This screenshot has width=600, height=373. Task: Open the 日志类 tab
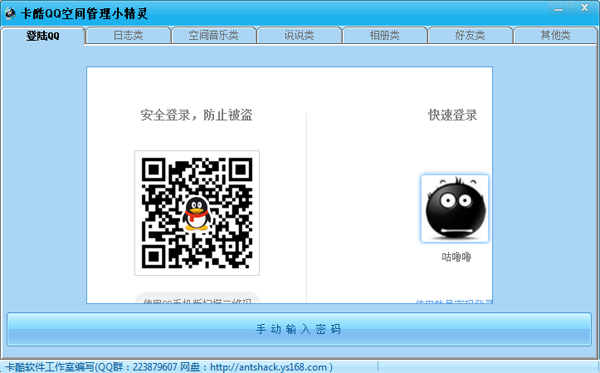tap(128, 36)
